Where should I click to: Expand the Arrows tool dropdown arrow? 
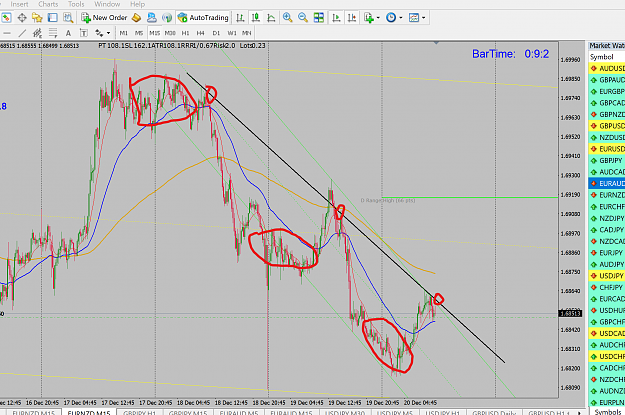[x=108, y=33]
